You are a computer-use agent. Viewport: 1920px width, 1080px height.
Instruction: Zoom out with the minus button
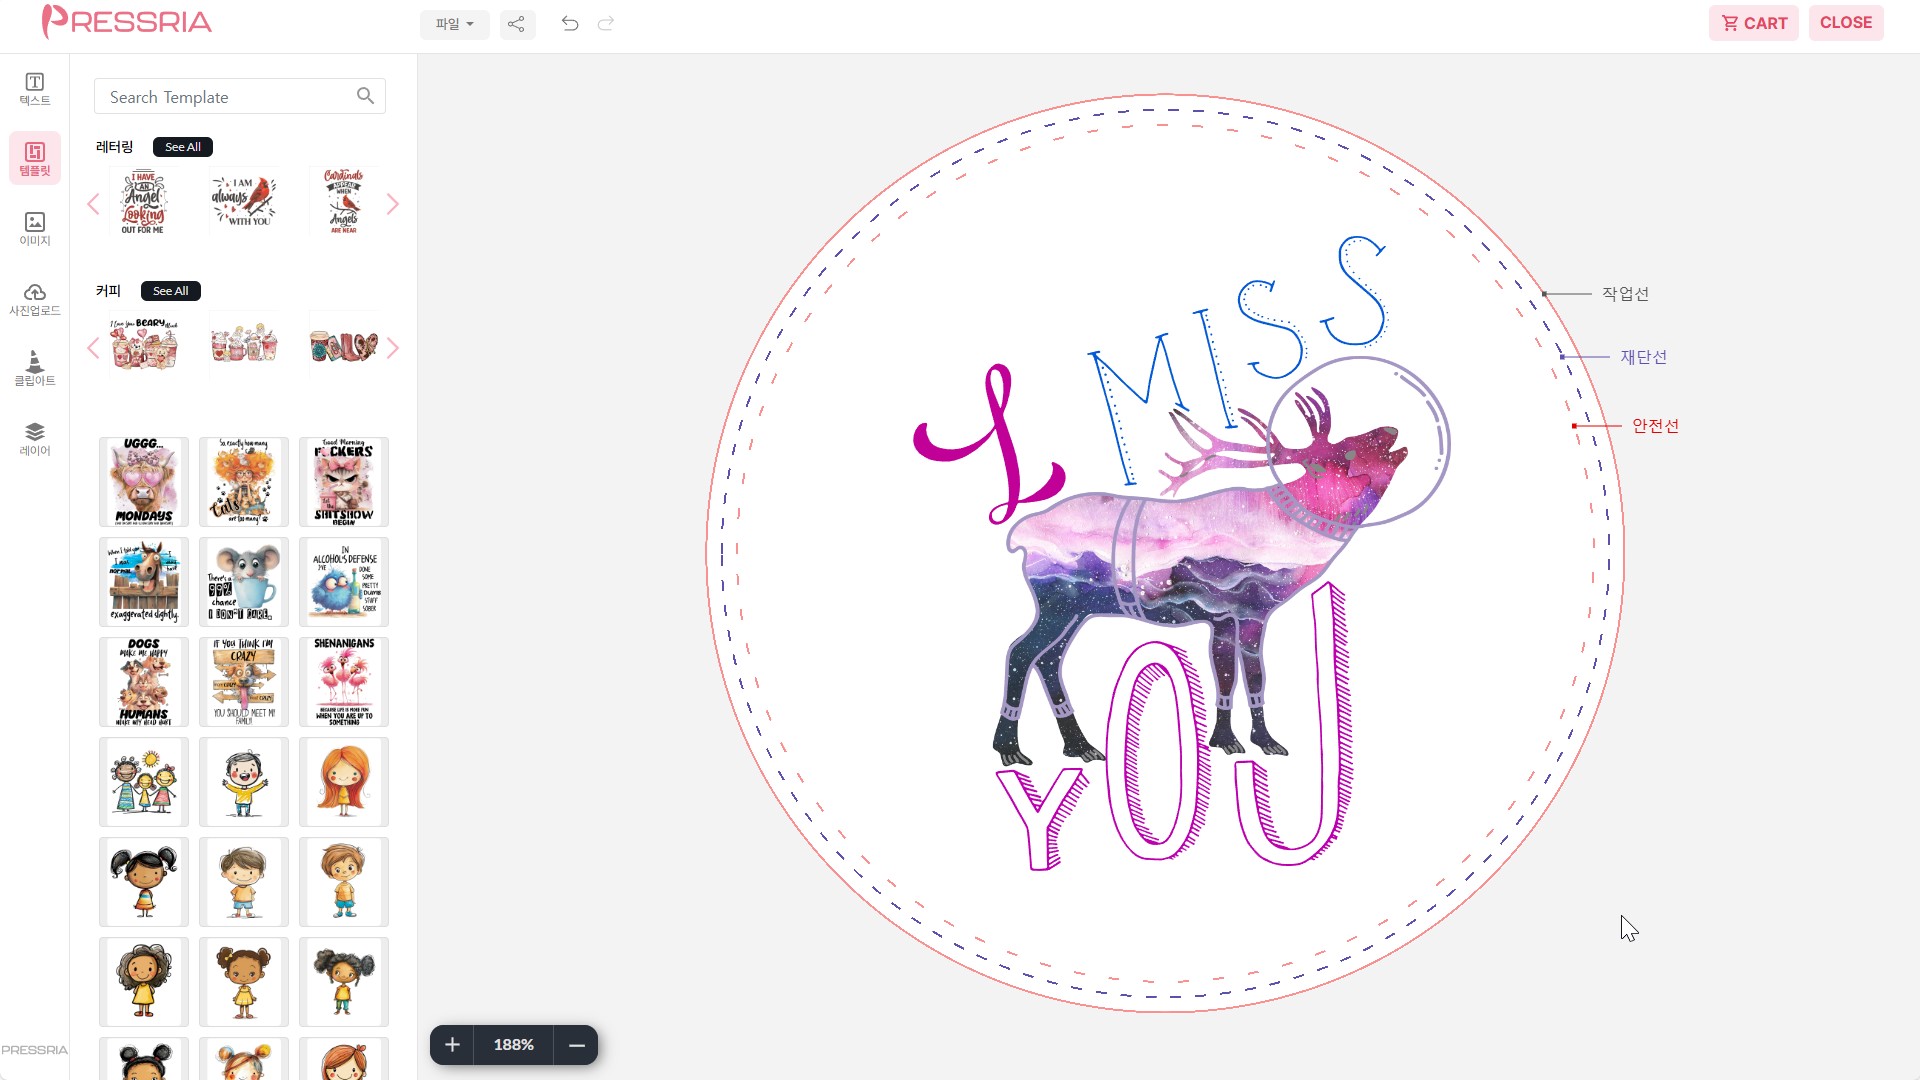click(x=576, y=1045)
